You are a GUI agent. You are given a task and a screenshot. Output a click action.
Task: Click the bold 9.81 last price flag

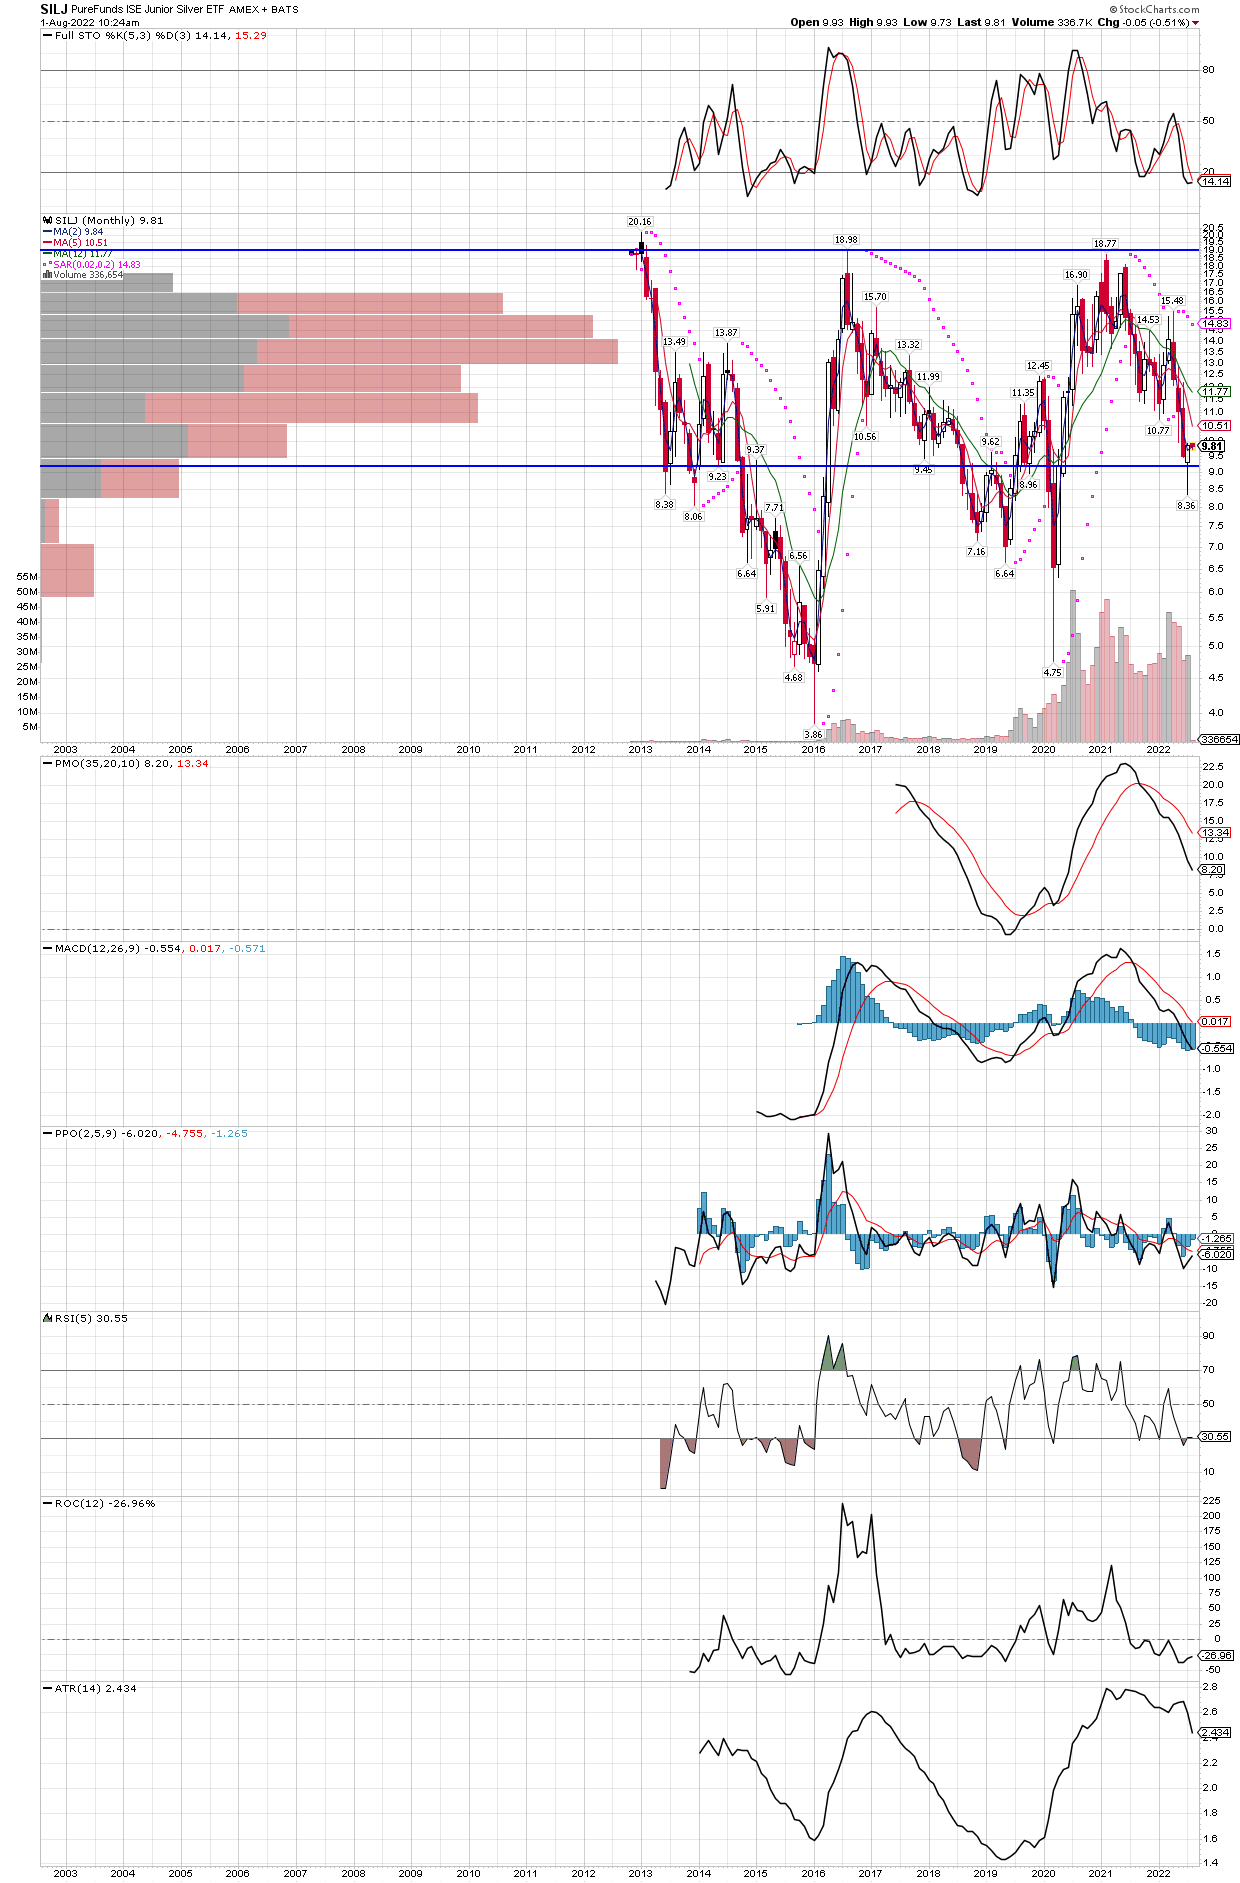1213,447
